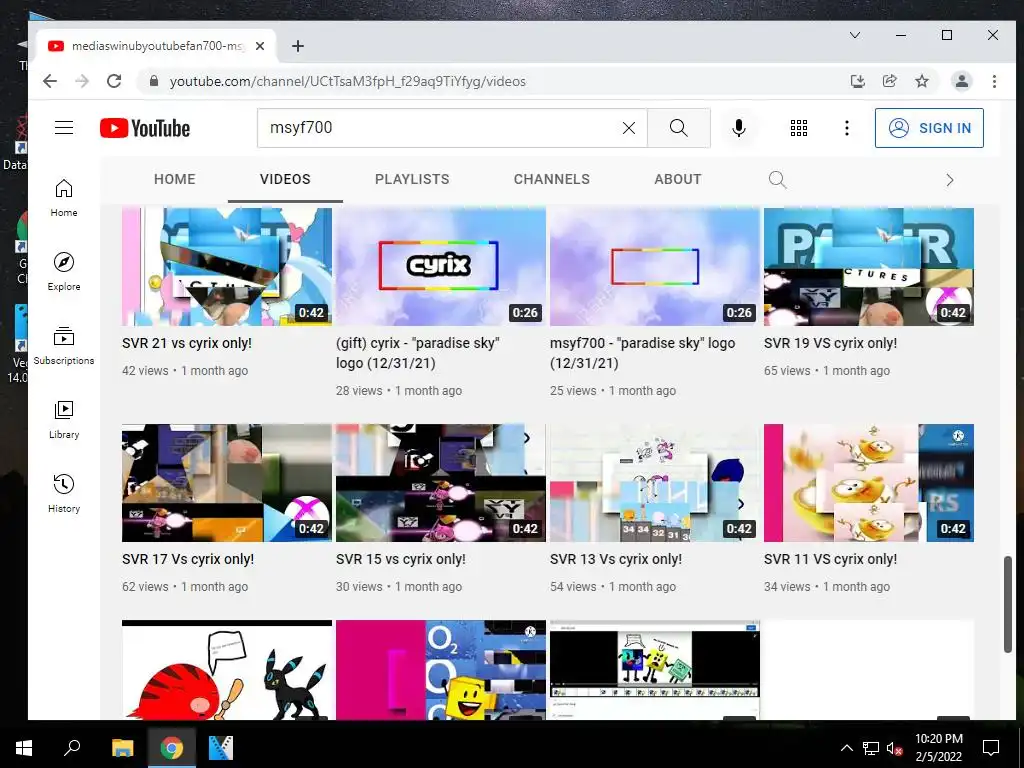This screenshot has width=1024, height=768.
Task: Install app icon in address bar
Action: coord(857,81)
